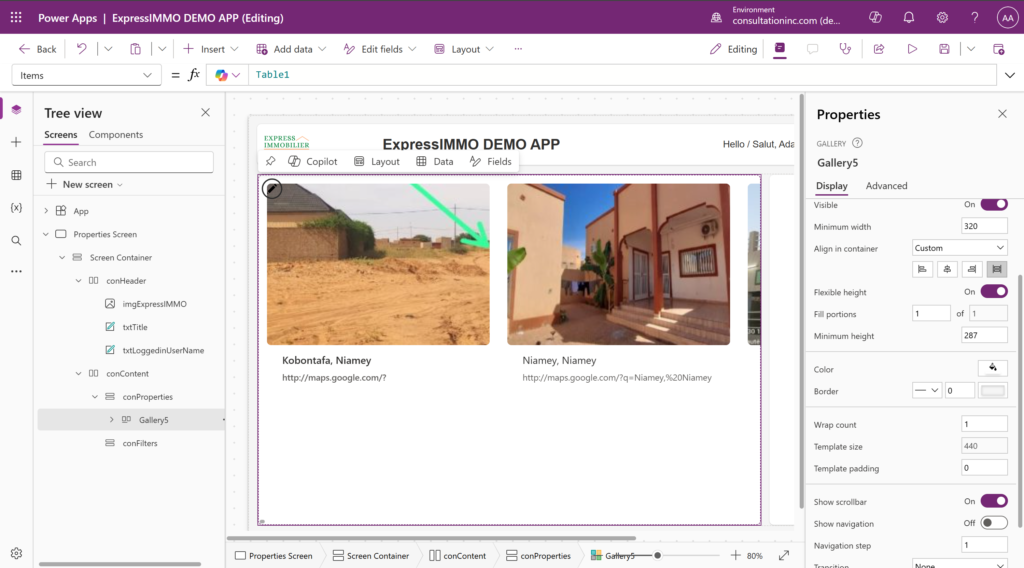This screenshot has height=568, width=1024.
Task: Select the first Align in container button
Action: pos(922,269)
